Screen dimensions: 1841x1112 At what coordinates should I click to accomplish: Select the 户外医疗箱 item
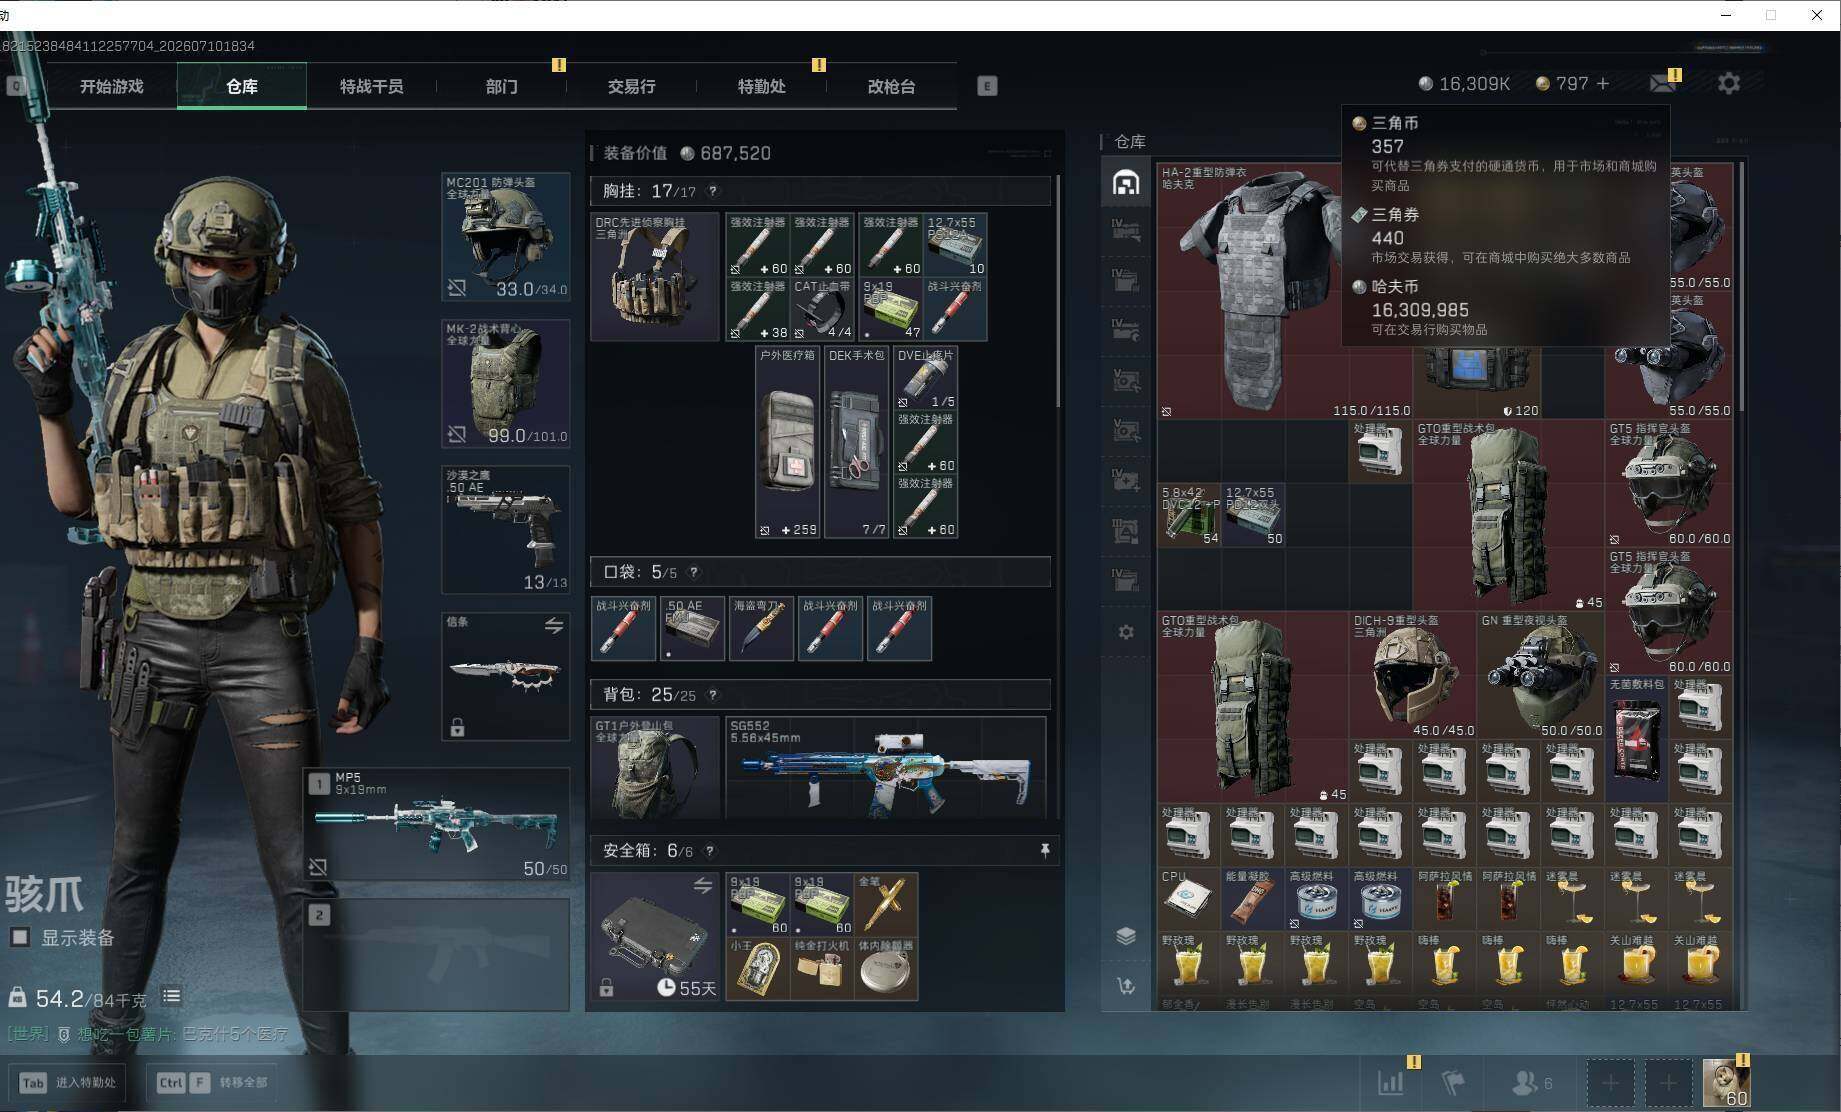[788, 442]
